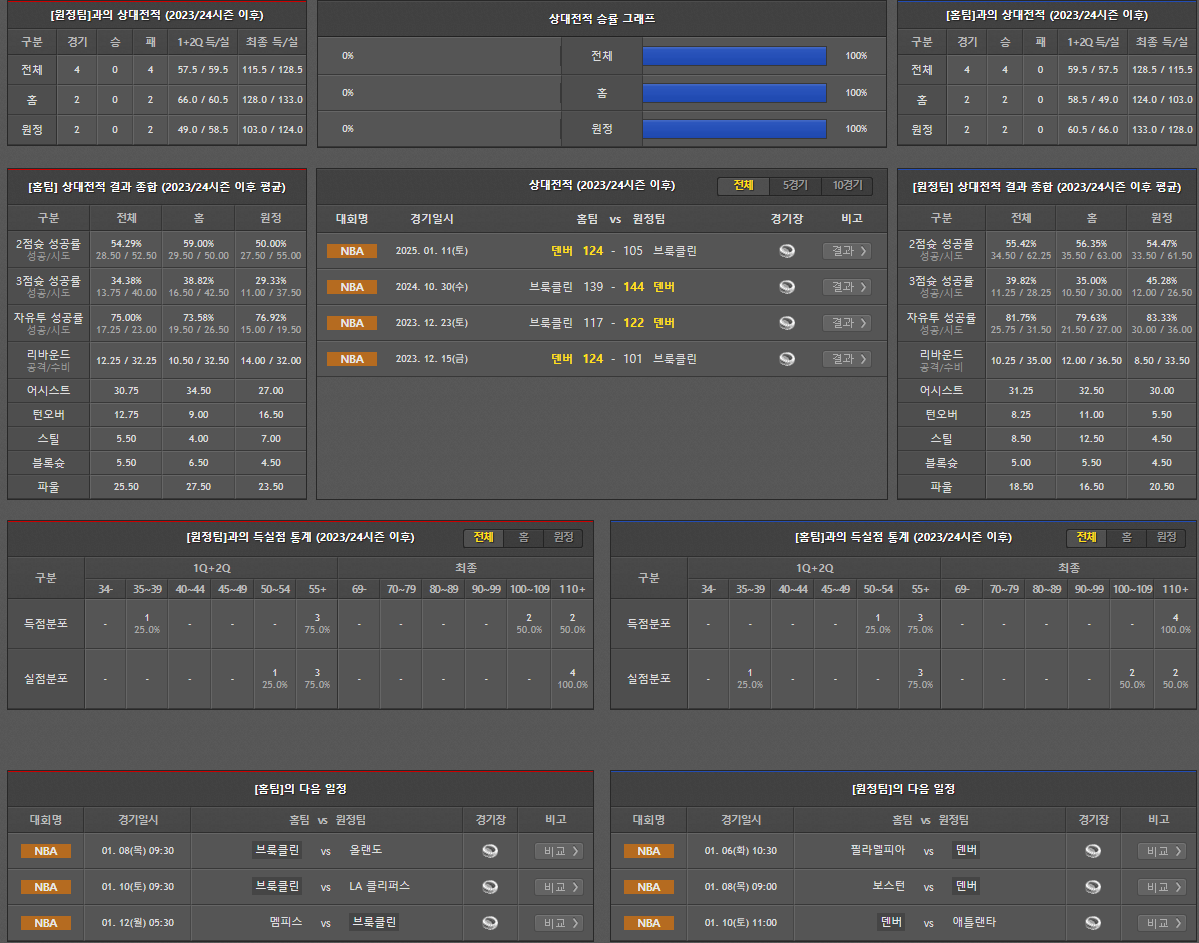Click stadium icon for Denver vs Atlanta game

coord(1093,923)
